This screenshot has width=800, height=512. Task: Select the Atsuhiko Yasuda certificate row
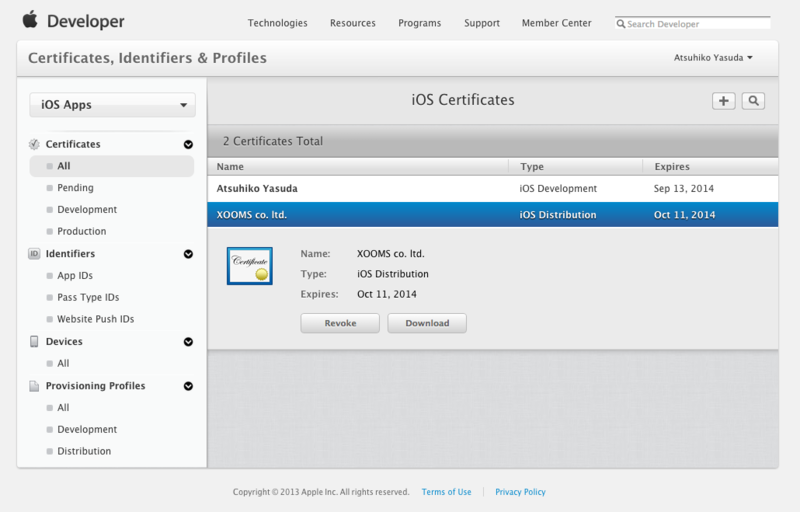(x=493, y=189)
